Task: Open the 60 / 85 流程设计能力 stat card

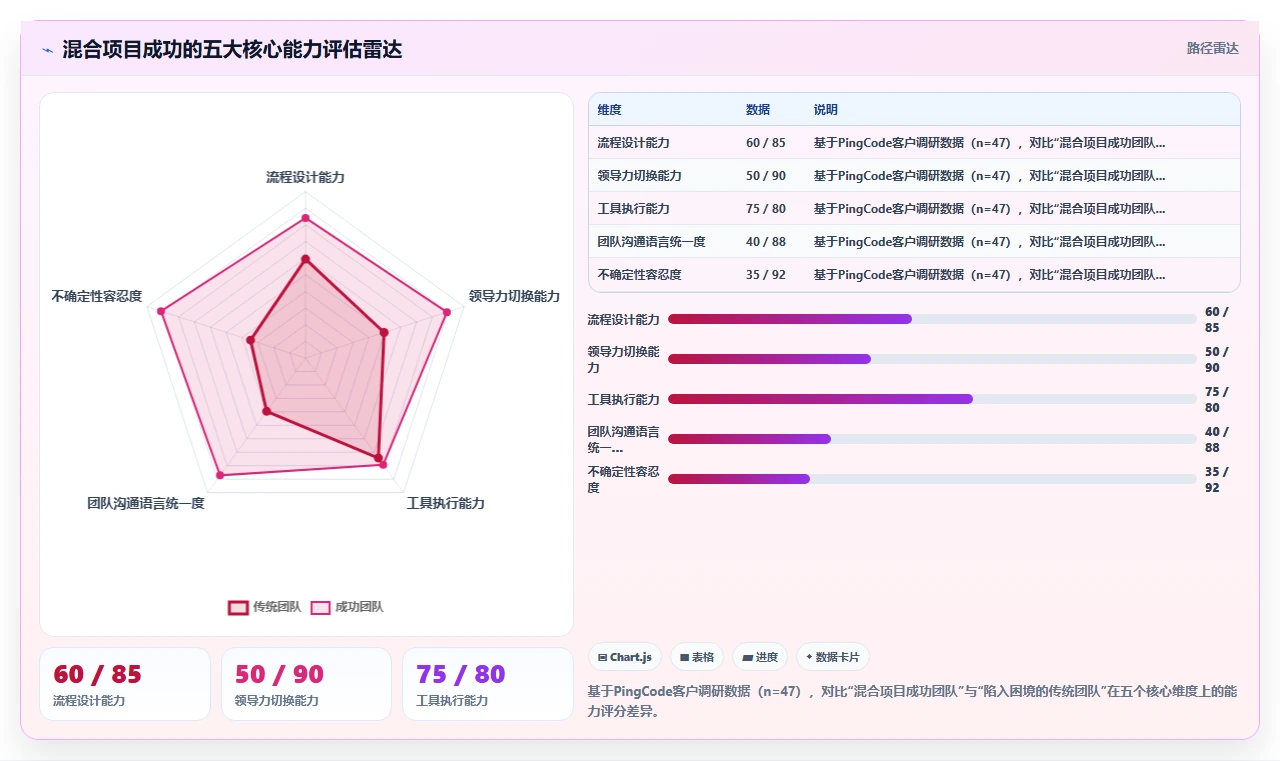Action: pos(125,684)
